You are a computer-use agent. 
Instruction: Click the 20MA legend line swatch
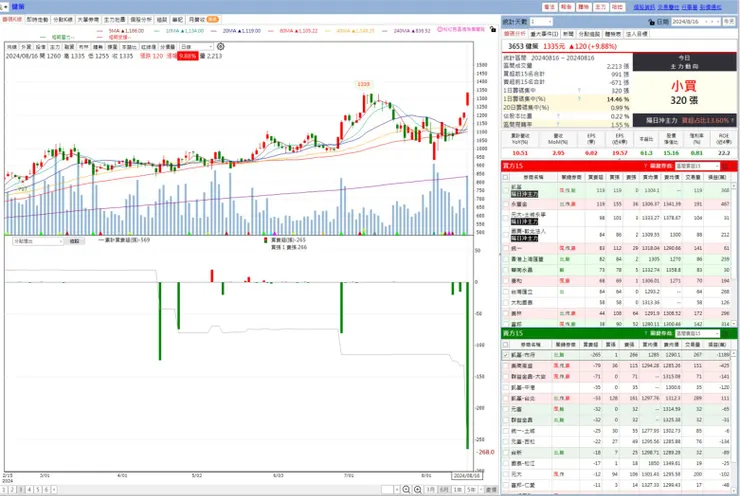click(213, 31)
